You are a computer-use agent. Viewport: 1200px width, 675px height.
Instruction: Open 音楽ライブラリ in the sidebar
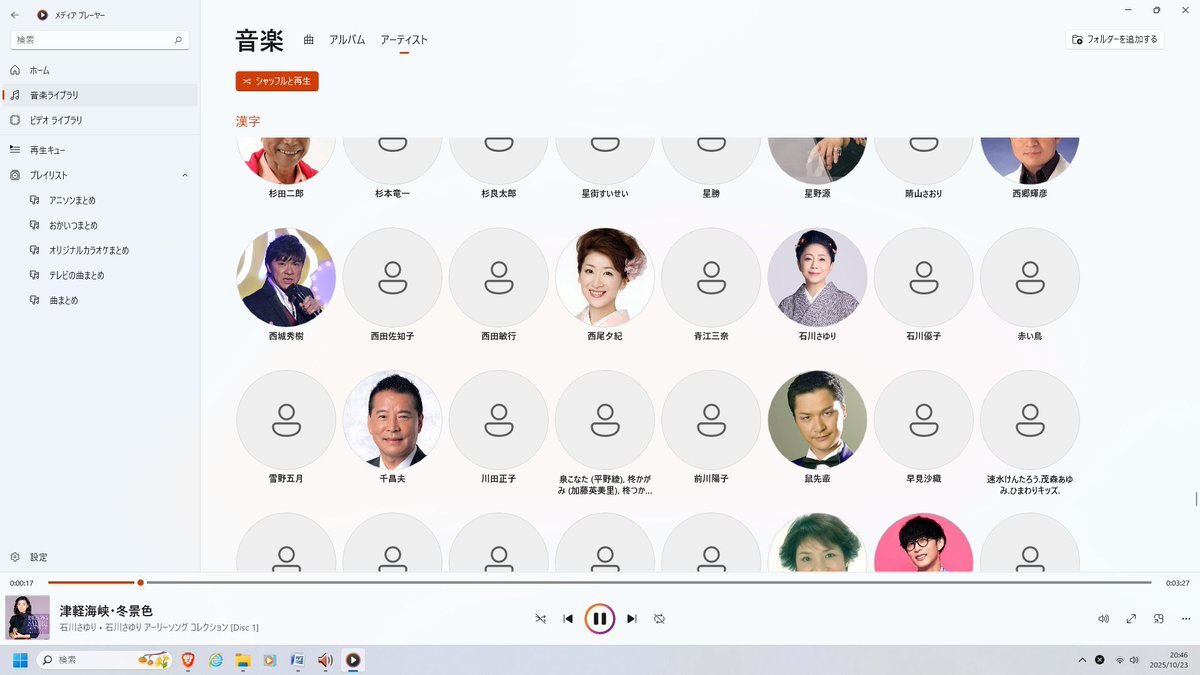[x=100, y=95]
